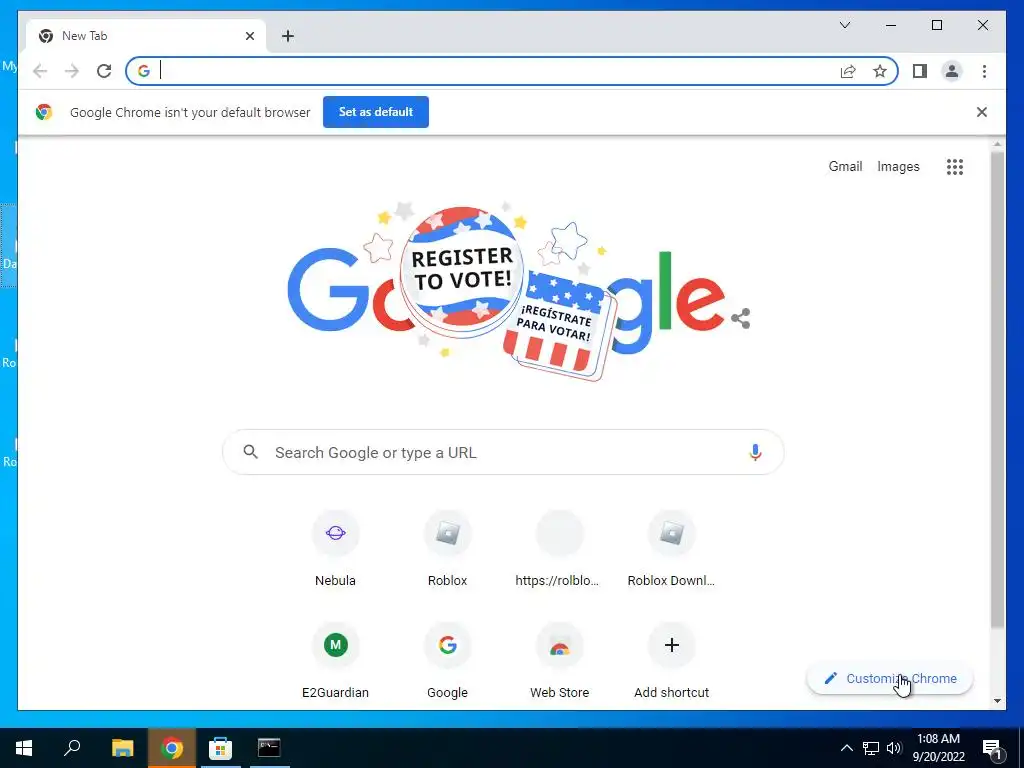The height and width of the screenshot is (768, 1024).
Task: Click the scrollbar down arrow
Action: tap(997, 701)
